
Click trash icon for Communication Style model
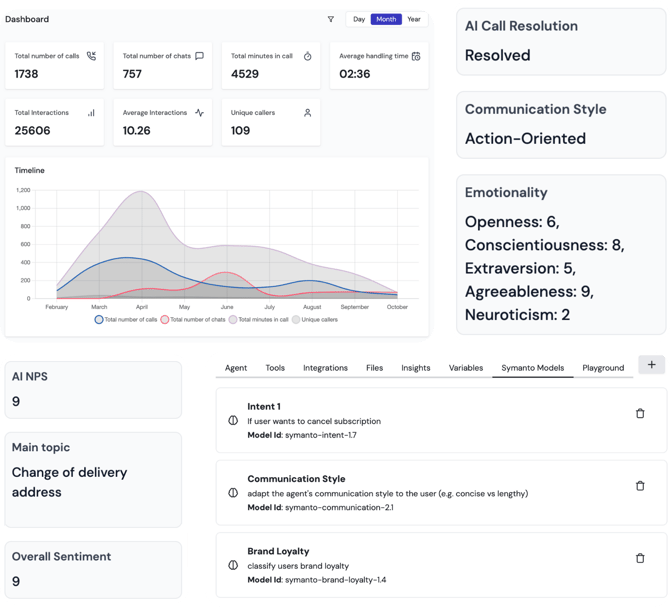click(x=640, y=486)
